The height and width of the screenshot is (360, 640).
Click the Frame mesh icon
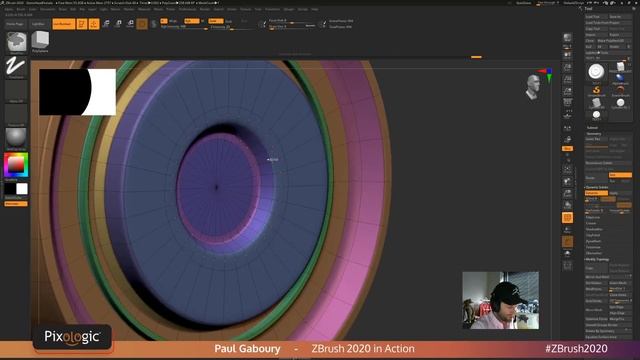point(567,169)
